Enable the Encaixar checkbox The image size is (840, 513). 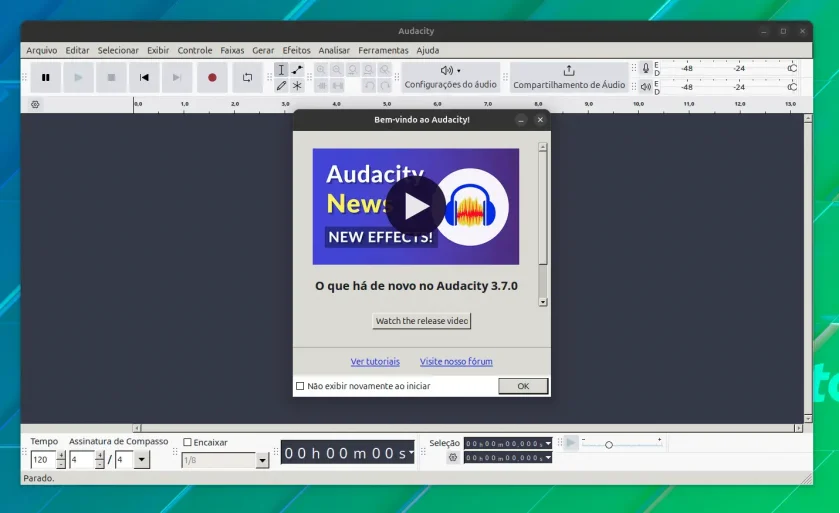coord(188,442)
